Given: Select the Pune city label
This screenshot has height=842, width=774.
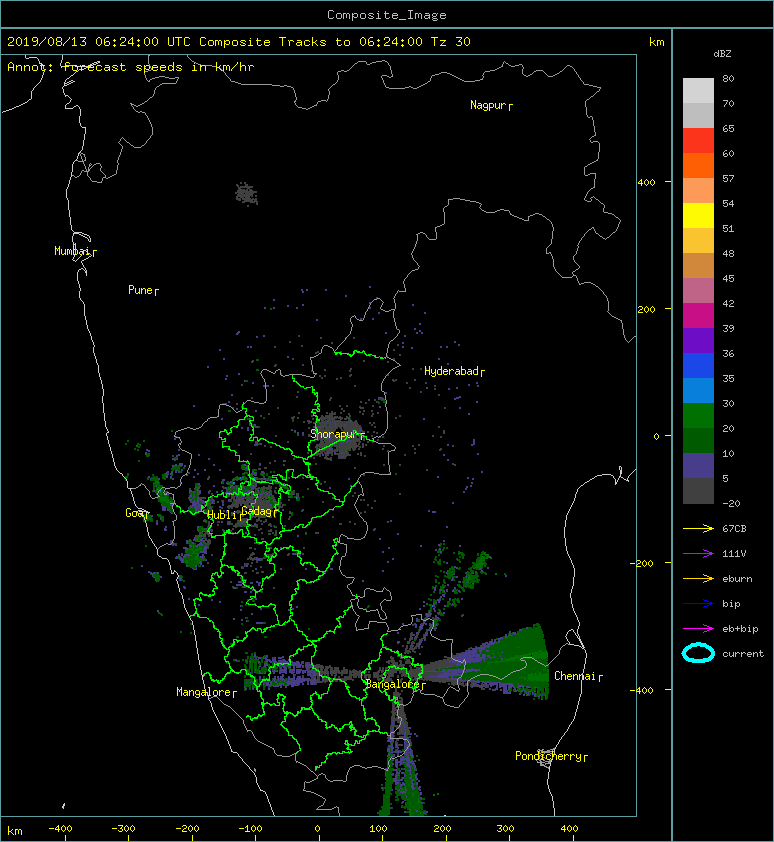Looking at the screenshot, I should point(140,290).
